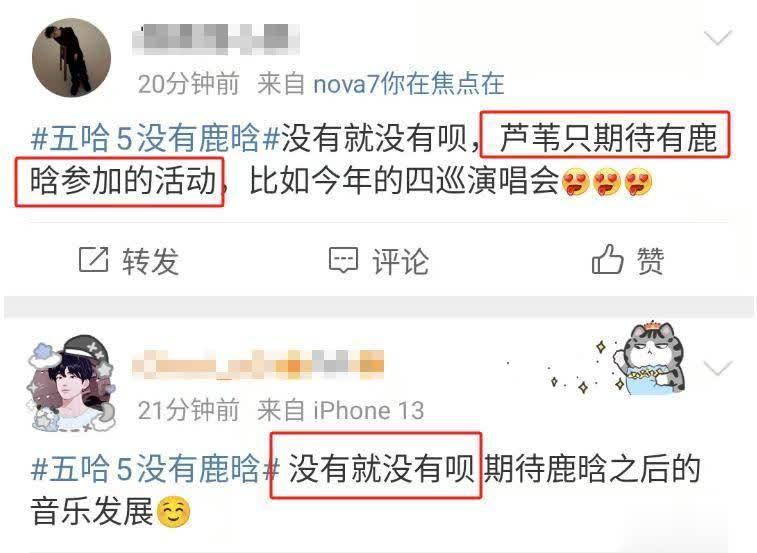Tap the nova7 device source link
This screenshot has width=757, height=553.
coord(409,84)
